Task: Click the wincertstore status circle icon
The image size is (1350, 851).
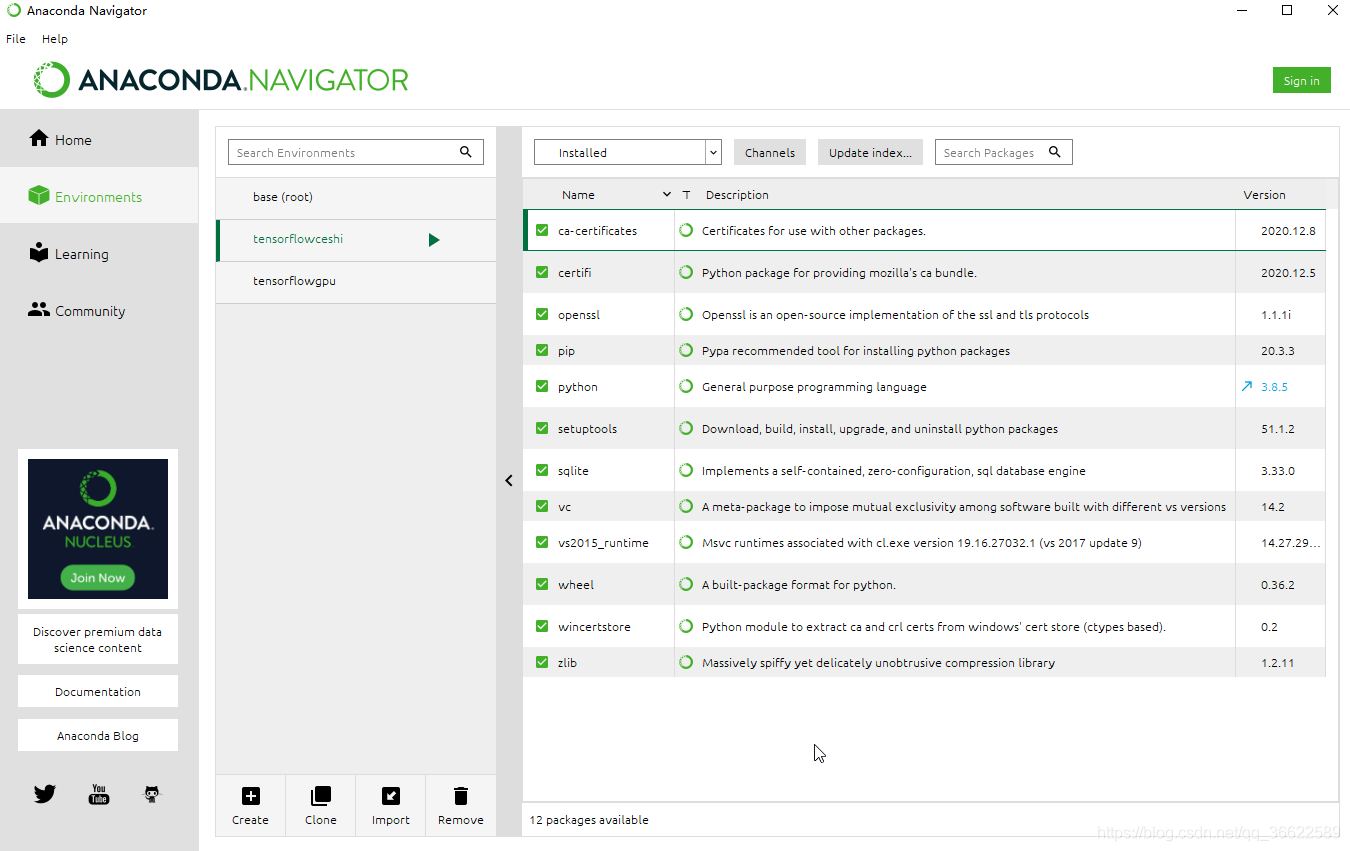Action: [686, 627]
